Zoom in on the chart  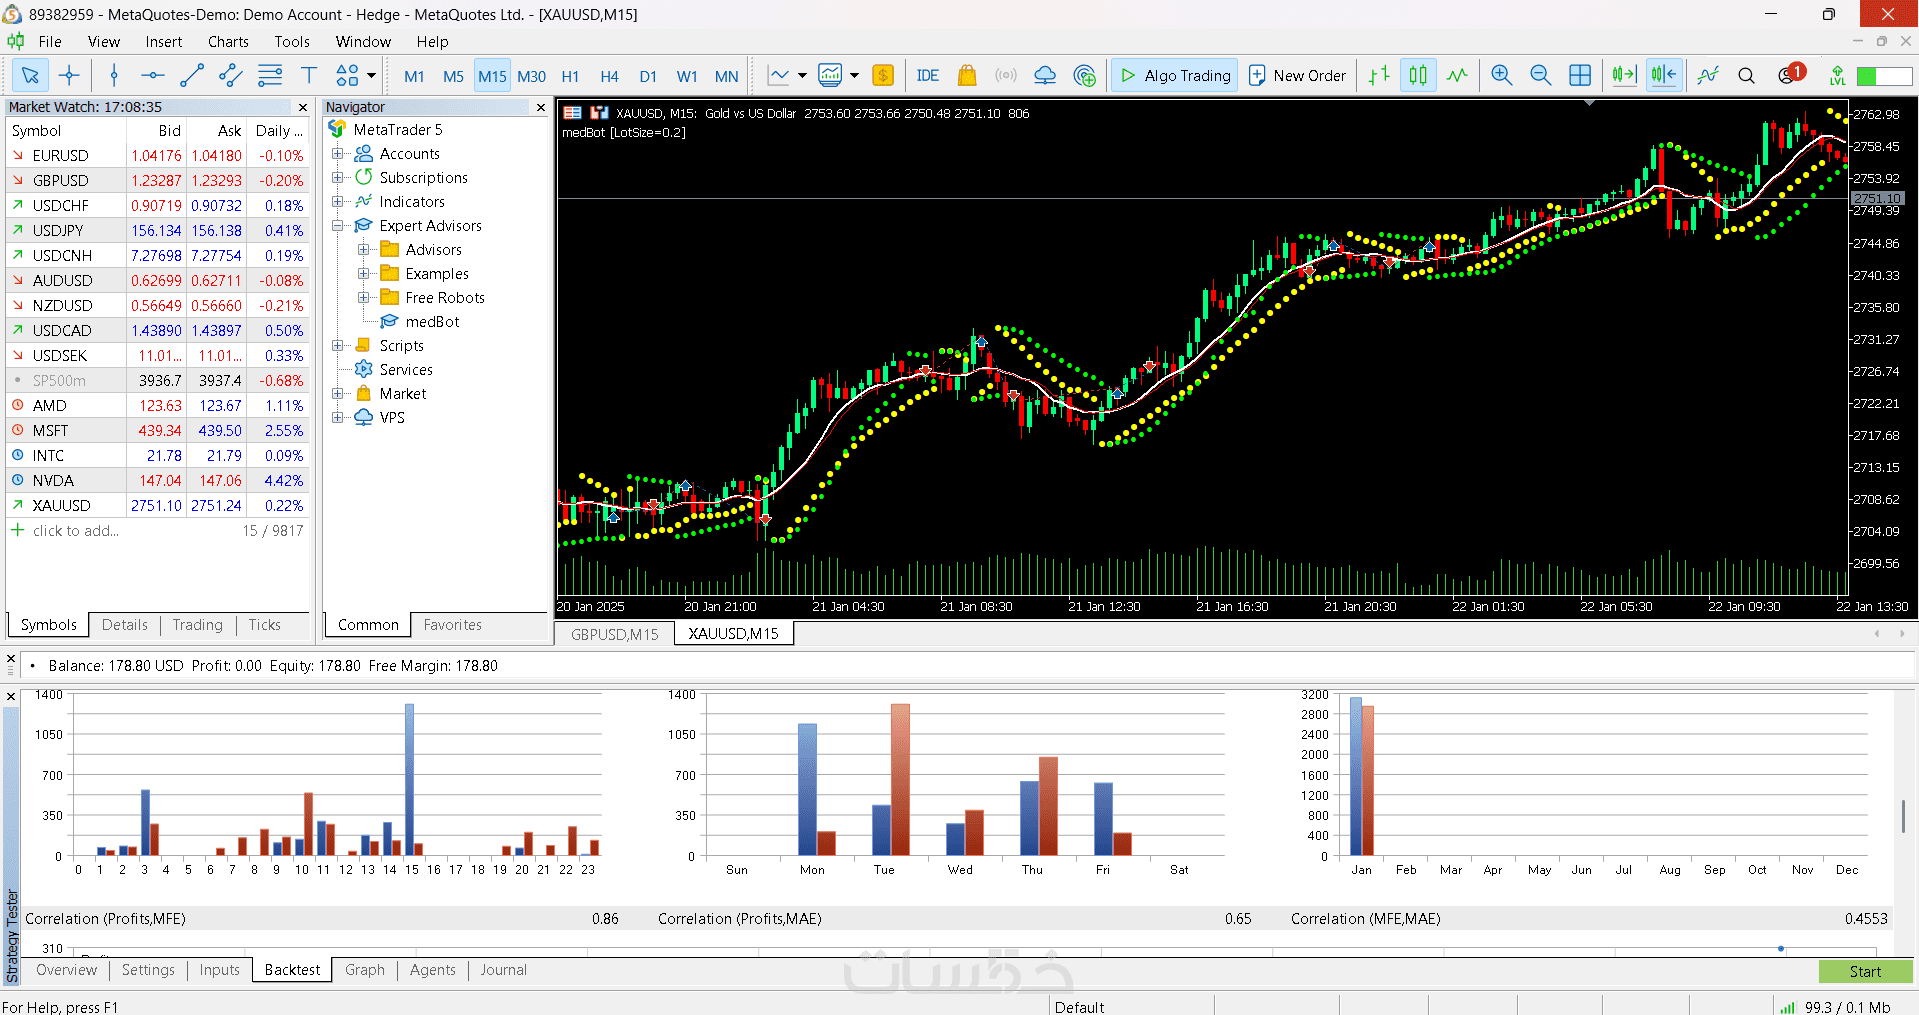pos(1501,75)
